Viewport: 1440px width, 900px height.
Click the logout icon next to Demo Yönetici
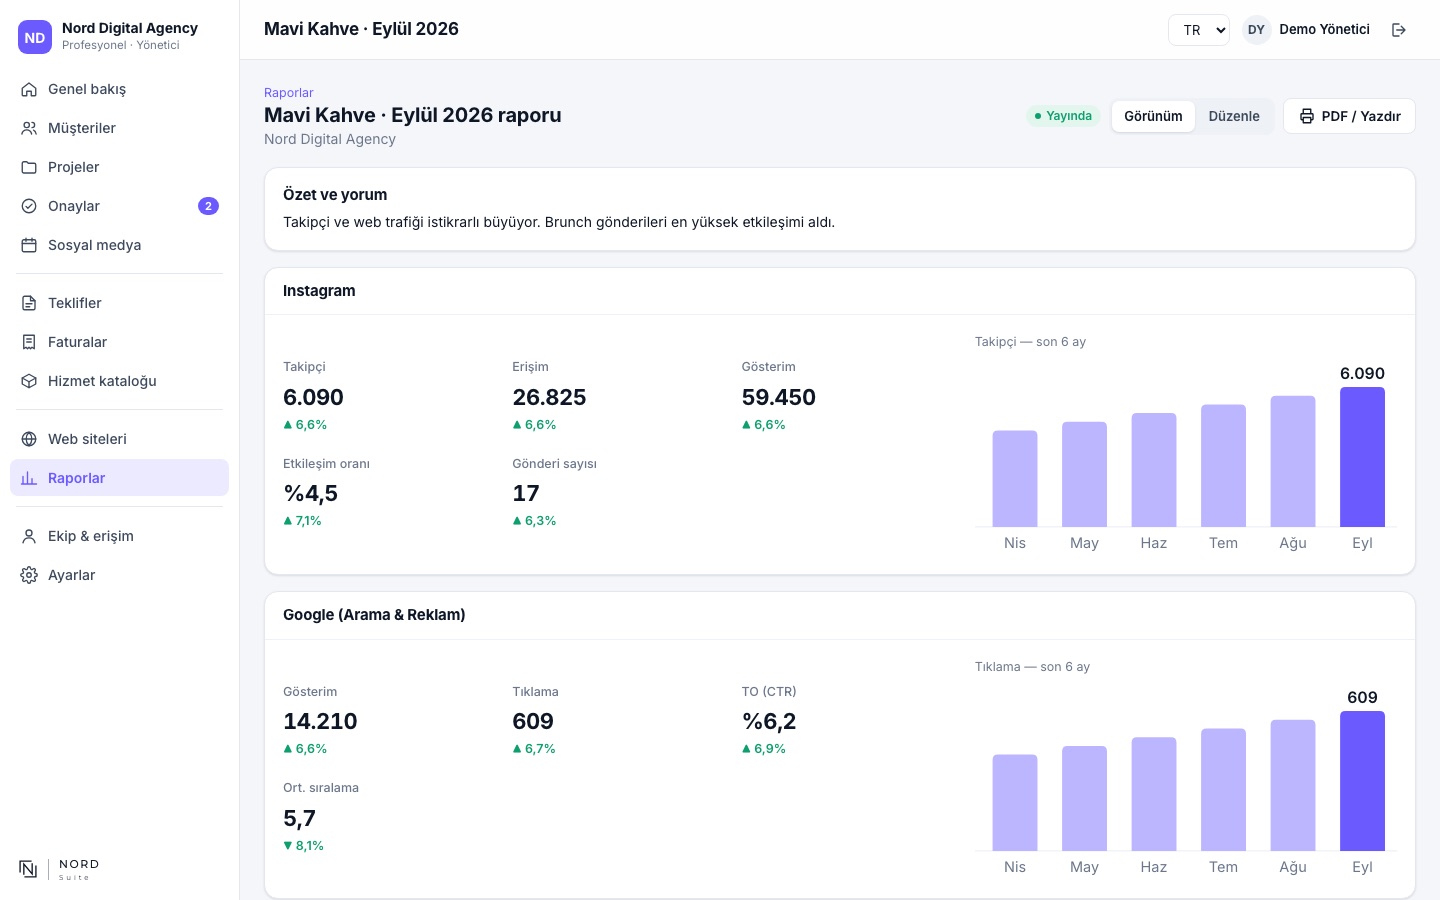pos(1399,30)
